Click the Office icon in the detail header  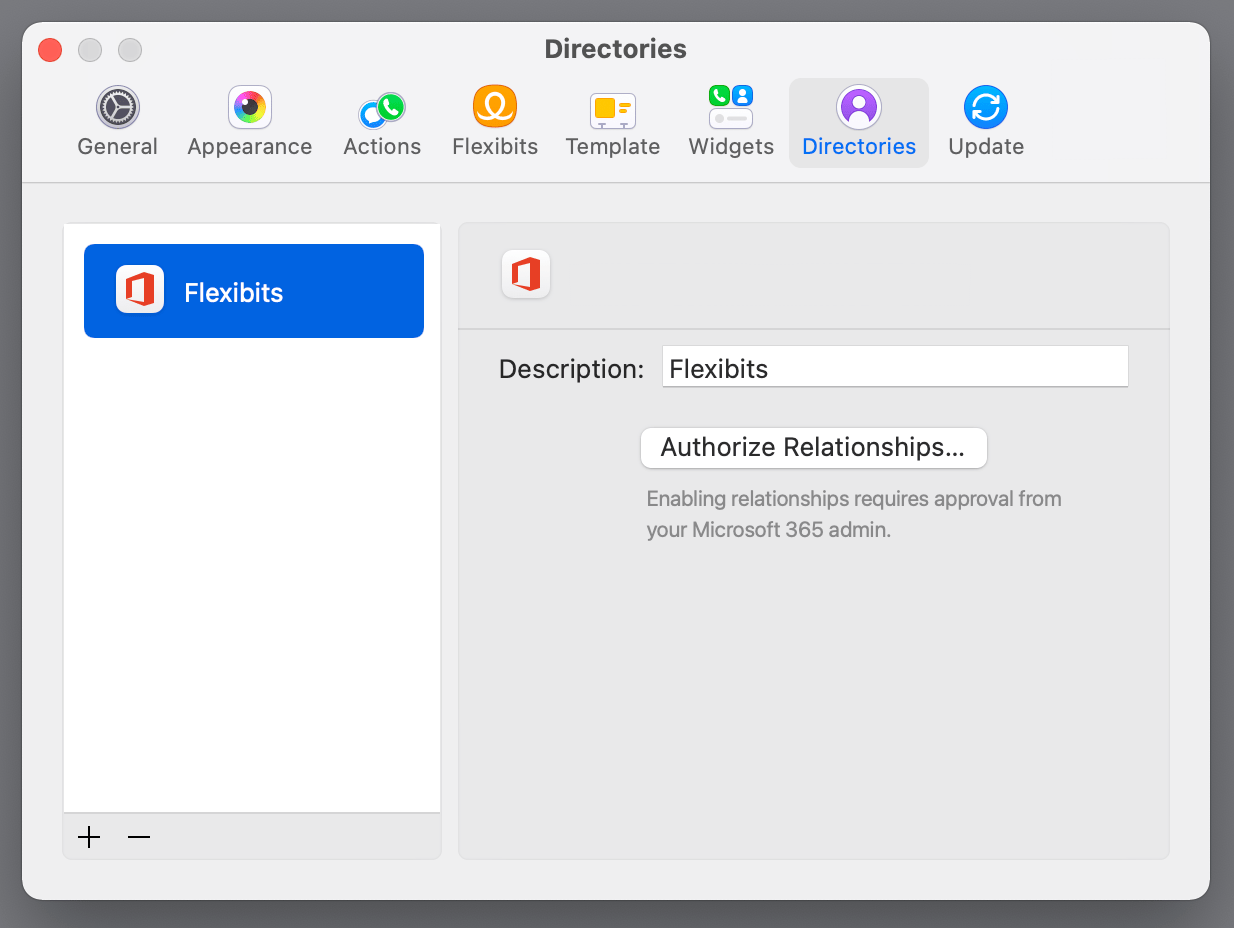tap(526, 274)
